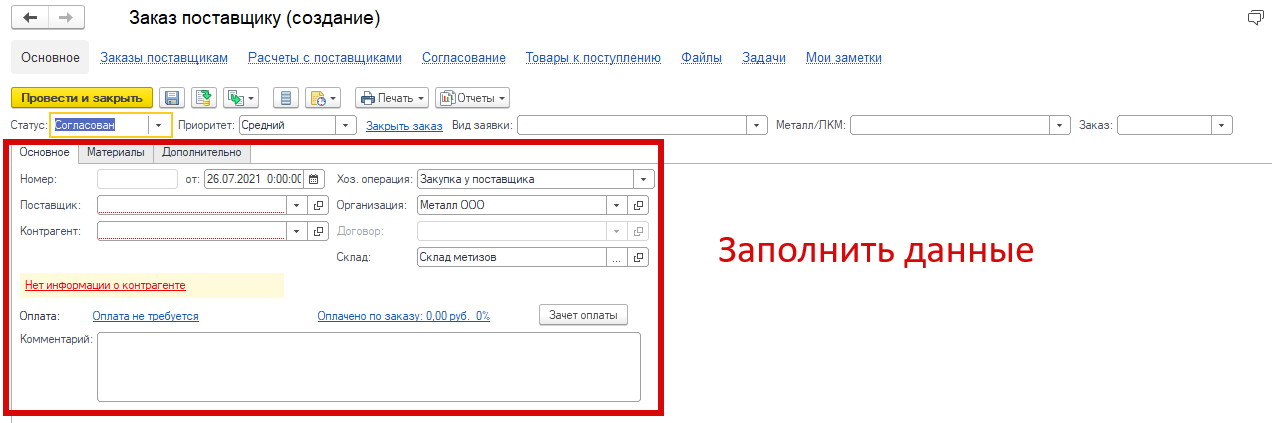Open Товары к поступлению navigation link
This screenshot has height=423, width=1272.
tap(594, 58)
